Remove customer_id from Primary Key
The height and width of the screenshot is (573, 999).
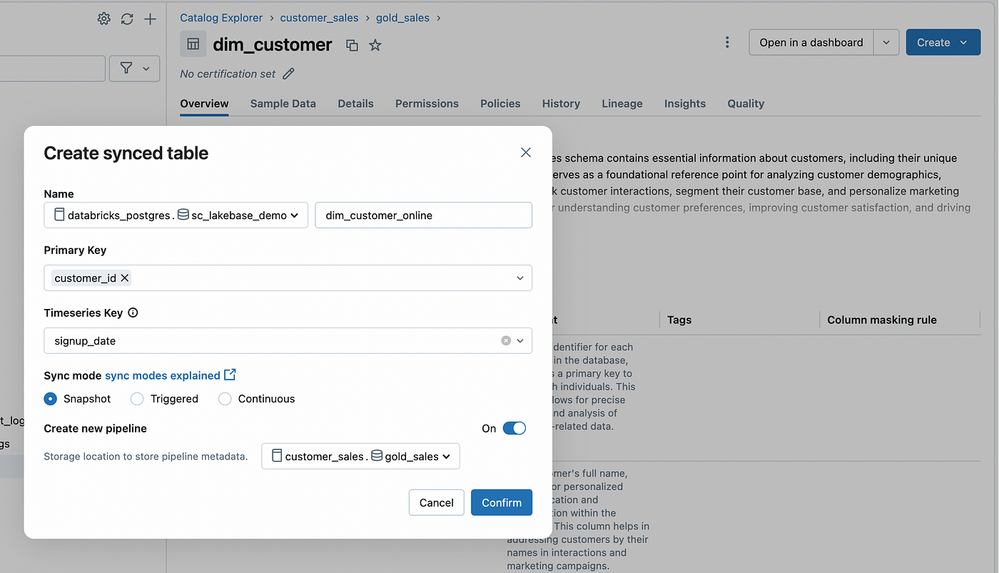click(x=125, y=278)
